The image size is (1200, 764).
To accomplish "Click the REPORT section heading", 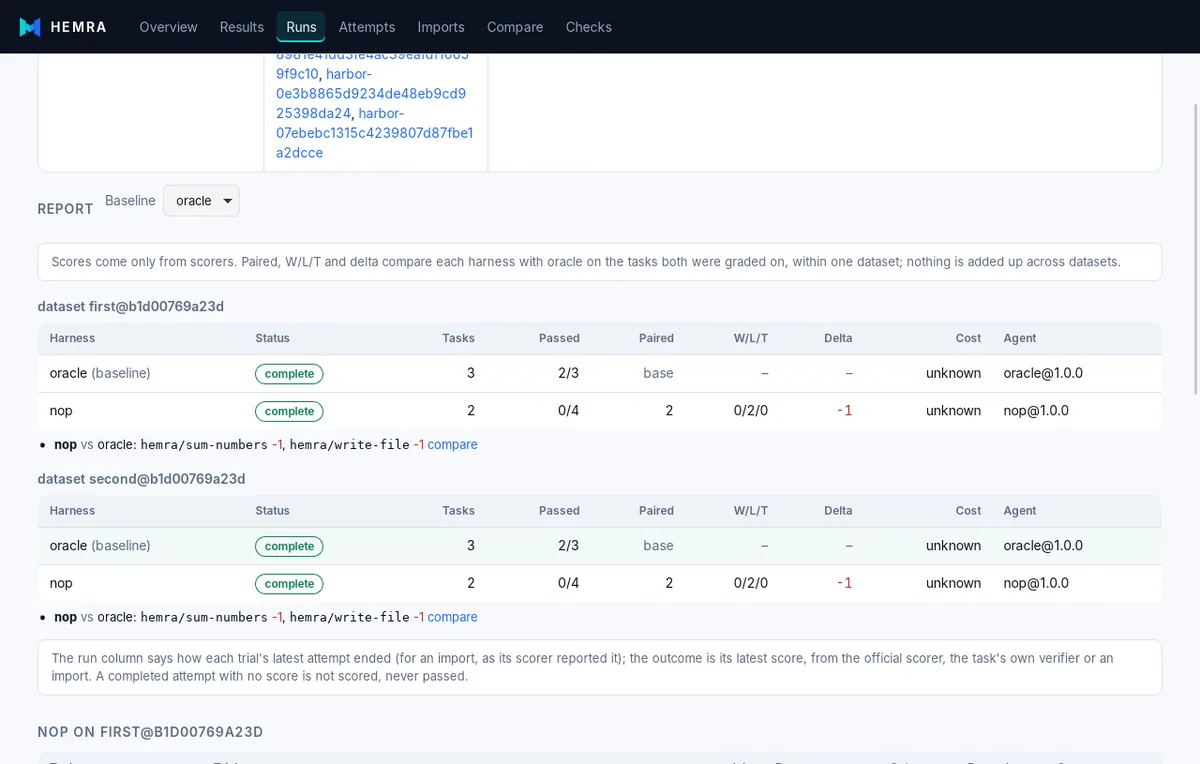I will [x=65, y=209].
